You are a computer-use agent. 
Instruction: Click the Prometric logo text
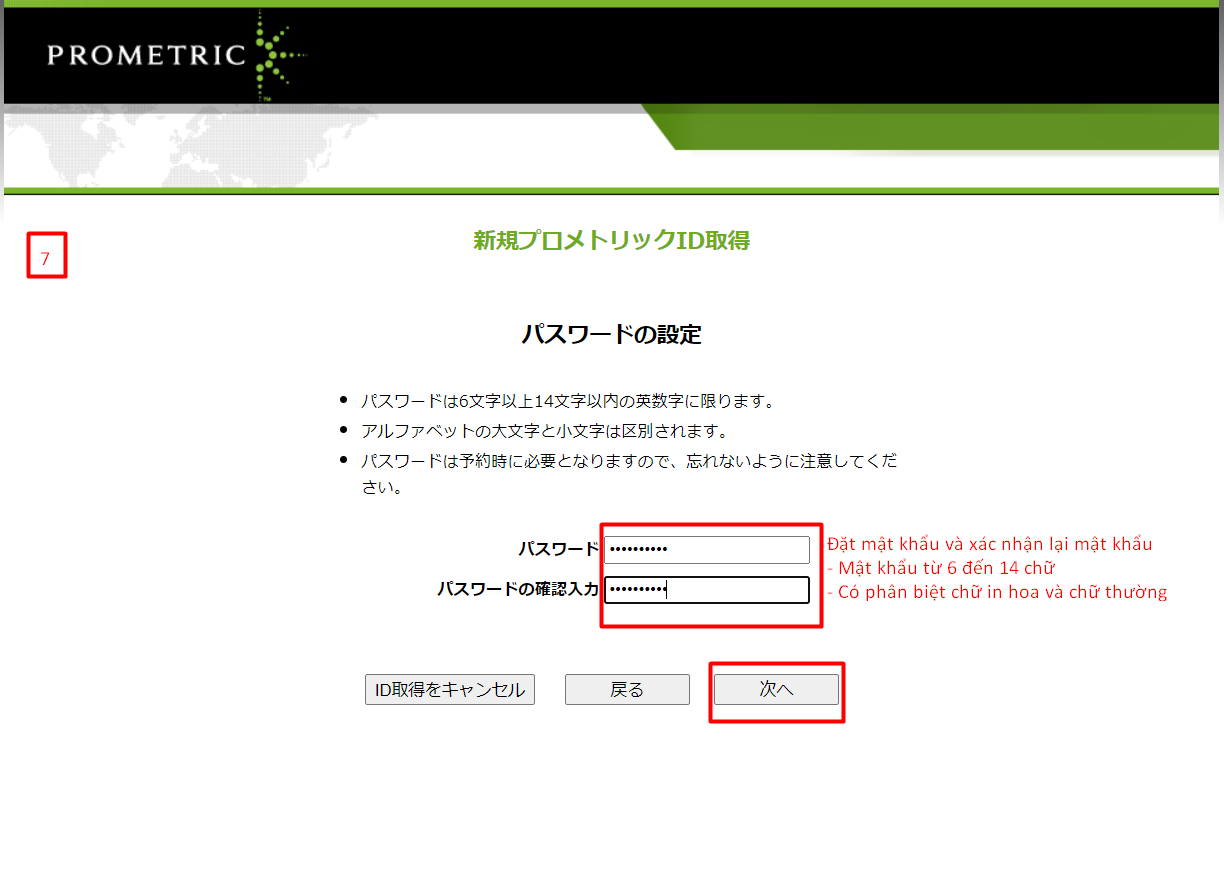(146, 54)
